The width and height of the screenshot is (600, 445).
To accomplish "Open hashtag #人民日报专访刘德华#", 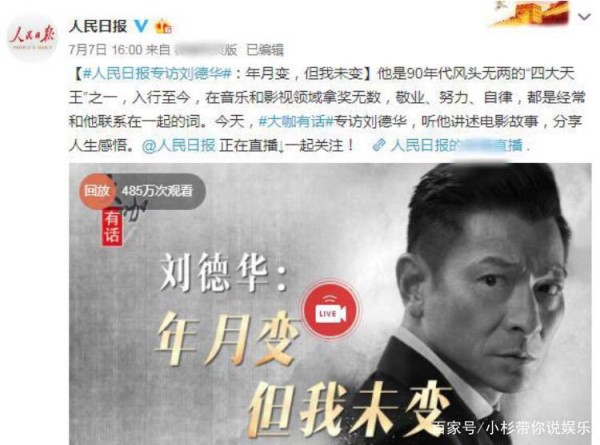I will [158, 73].
